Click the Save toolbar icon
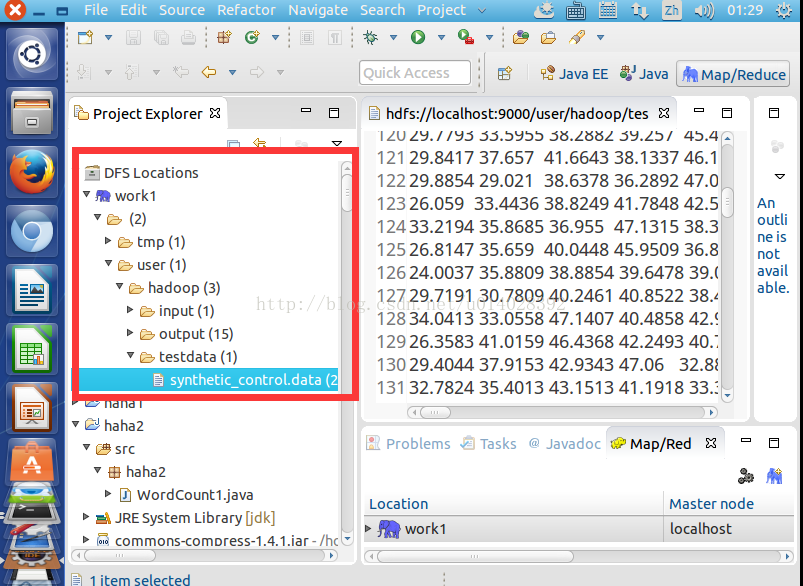The image size is (803, 586). (133, 37)
